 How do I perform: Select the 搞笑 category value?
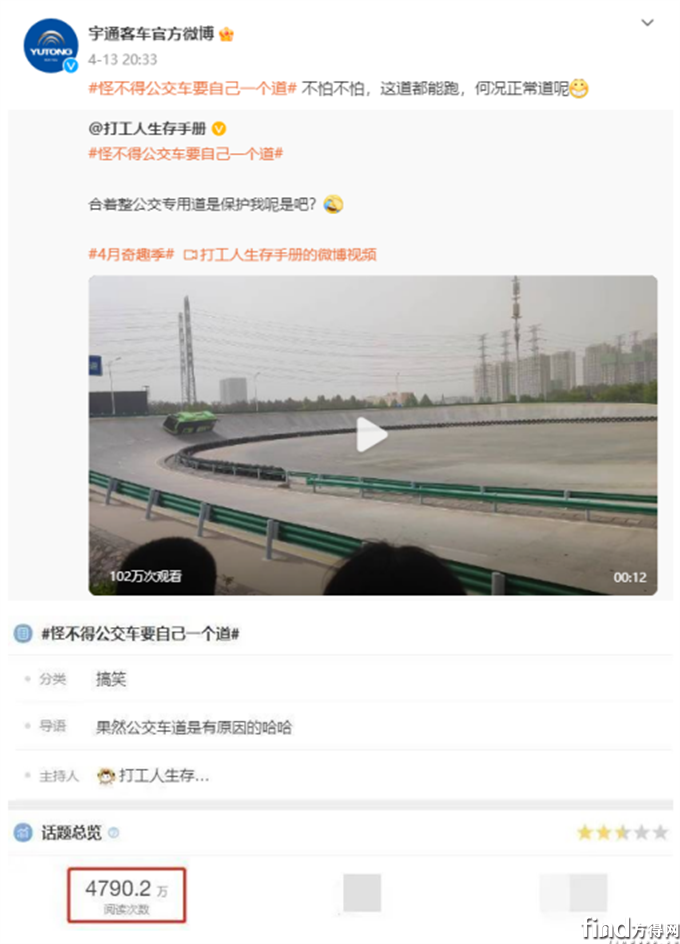(x=111, y=679)
